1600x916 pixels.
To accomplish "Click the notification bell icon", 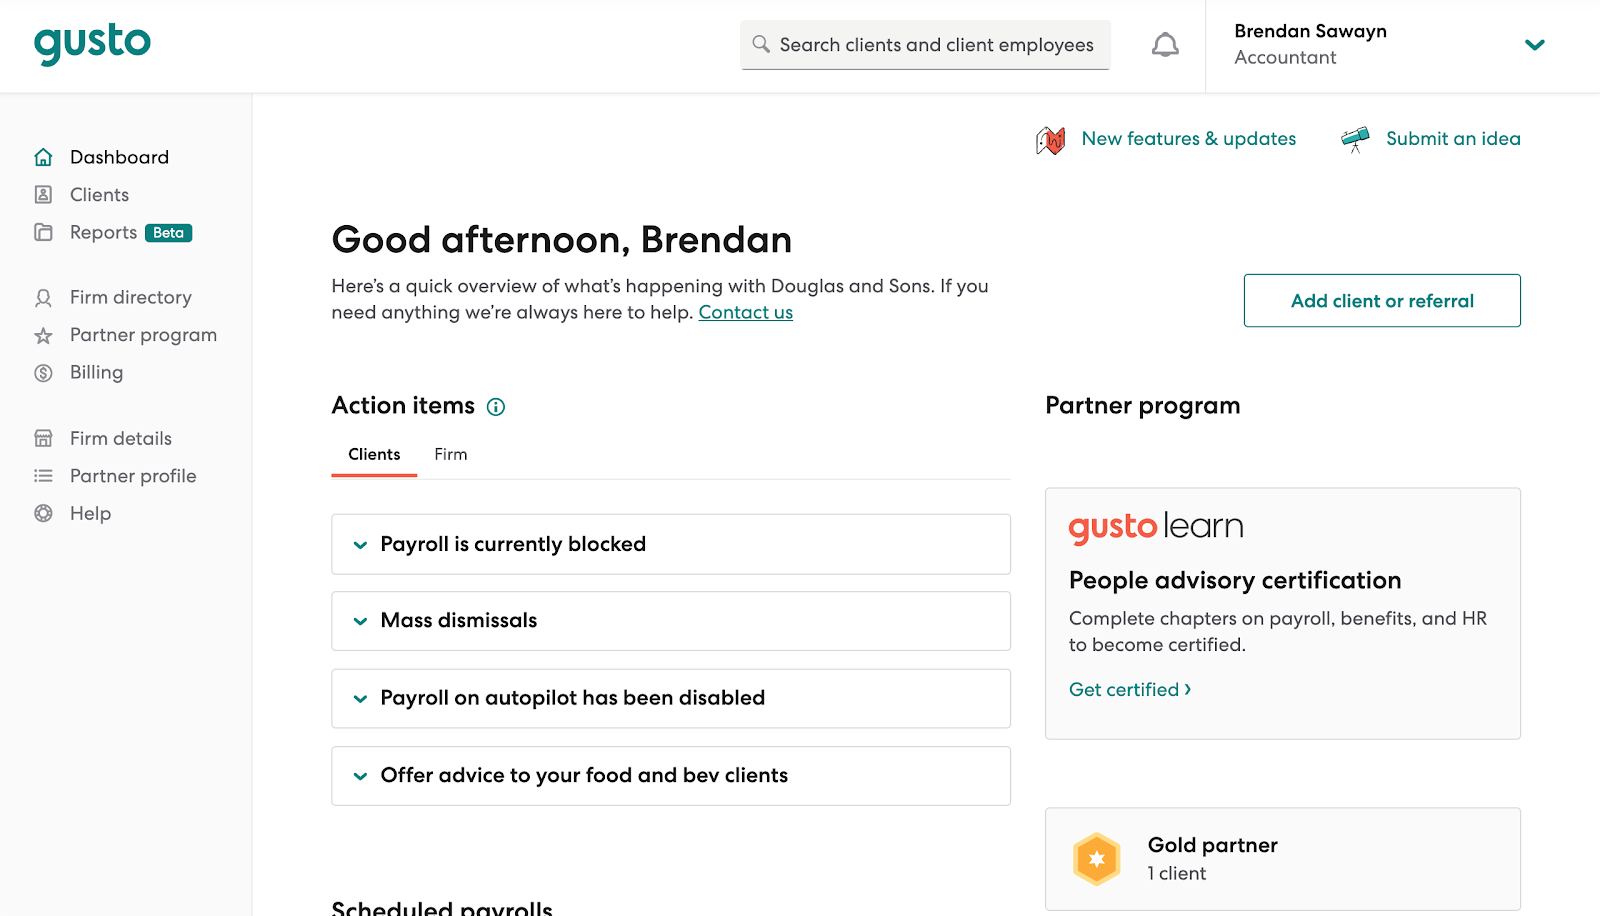I will (1165, 45).
